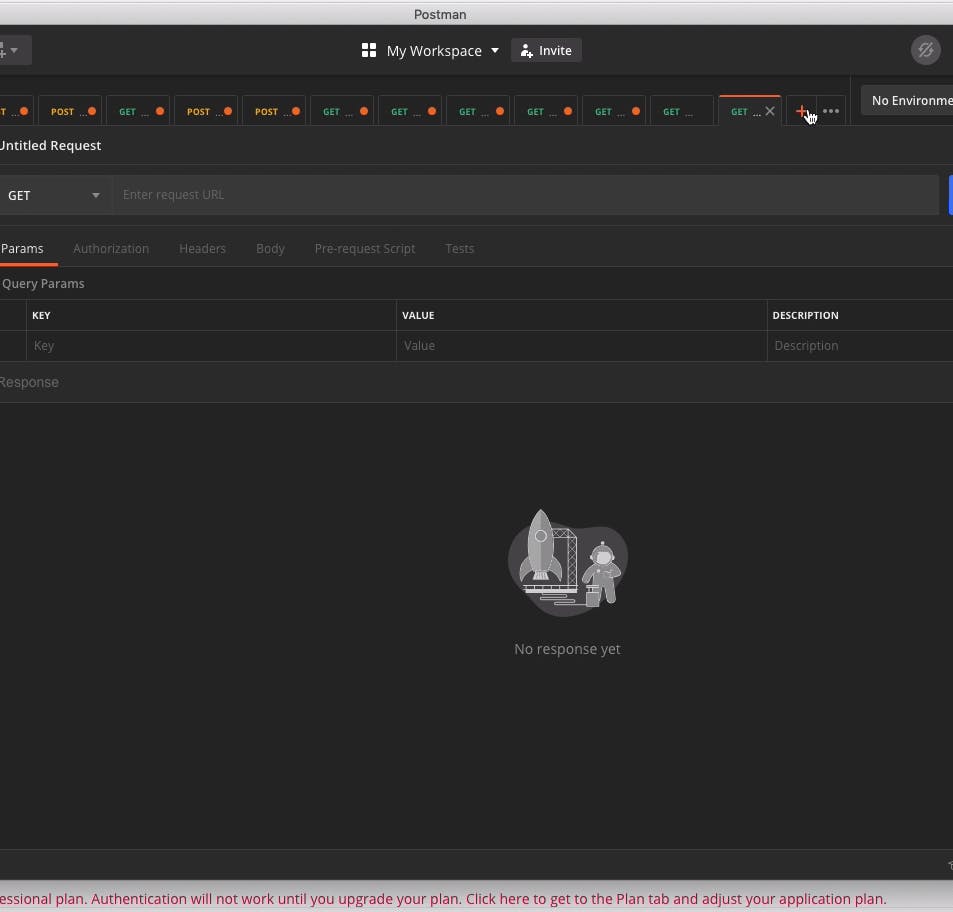Close the active GET request tab
Screen dimensions: 953x912
point(770,111)
